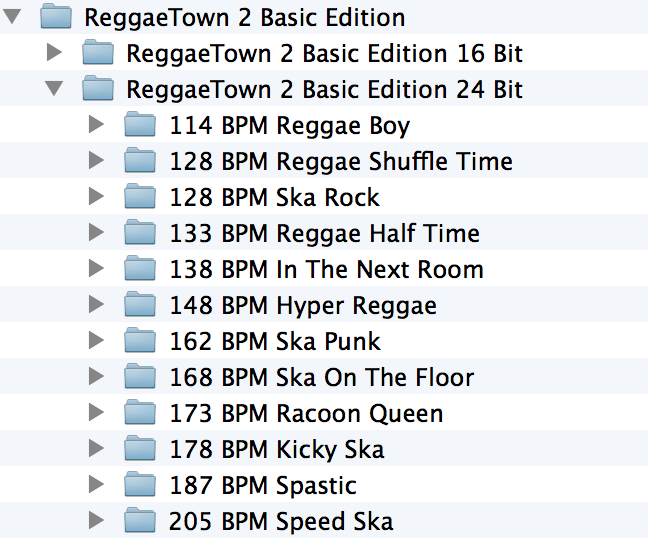Expand the 148 BPM Hyper Reggae disclosure triangle

[96, 305]
